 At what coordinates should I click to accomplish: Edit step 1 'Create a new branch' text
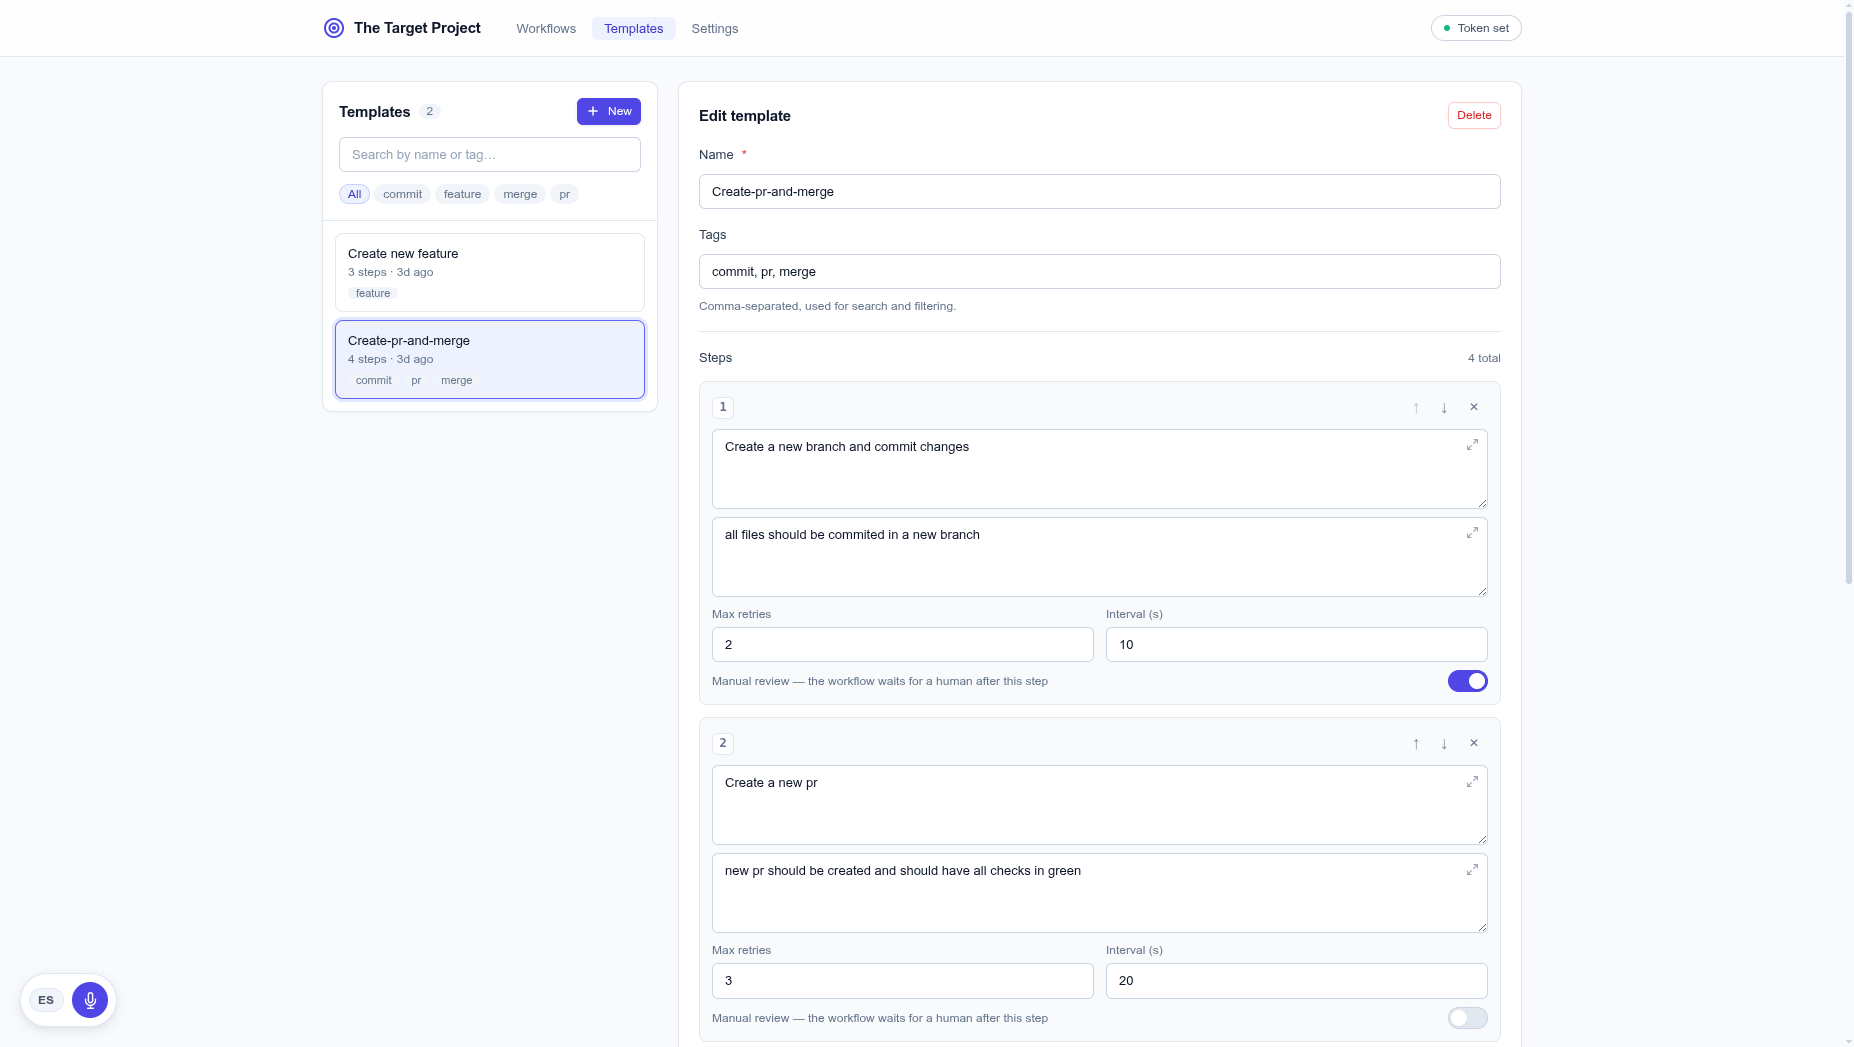pos(1100,469)
